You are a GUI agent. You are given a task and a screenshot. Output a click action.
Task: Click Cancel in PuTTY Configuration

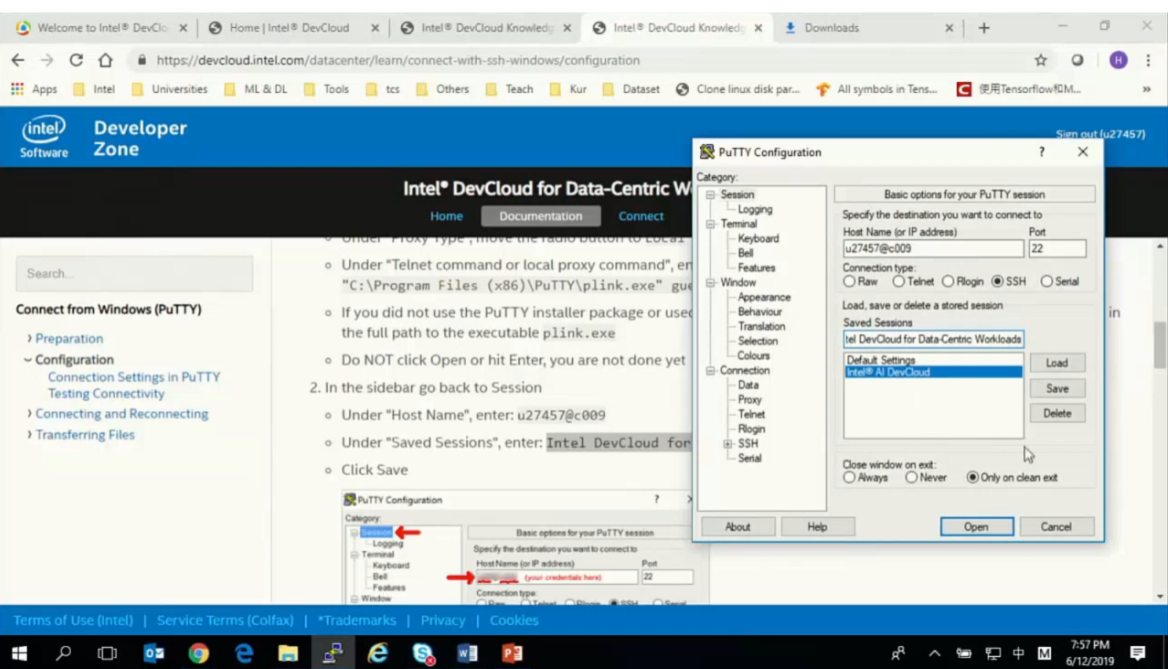tap(1056, 527)
